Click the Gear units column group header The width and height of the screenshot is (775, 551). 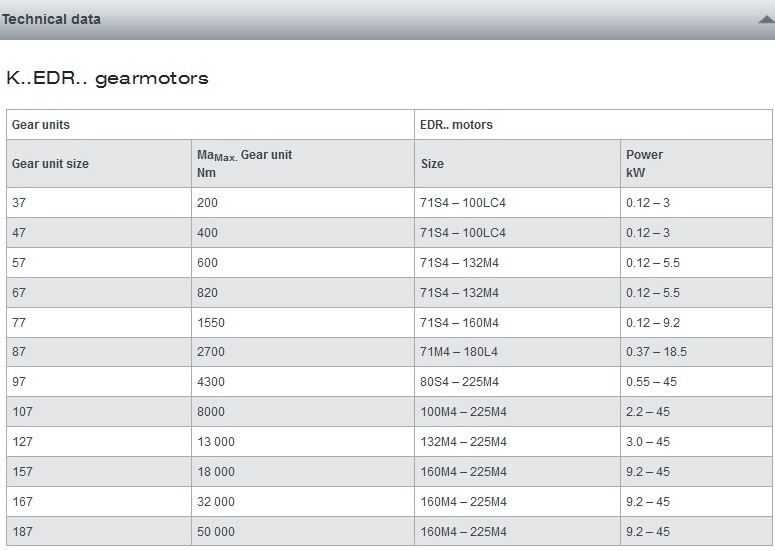point(211,125)
